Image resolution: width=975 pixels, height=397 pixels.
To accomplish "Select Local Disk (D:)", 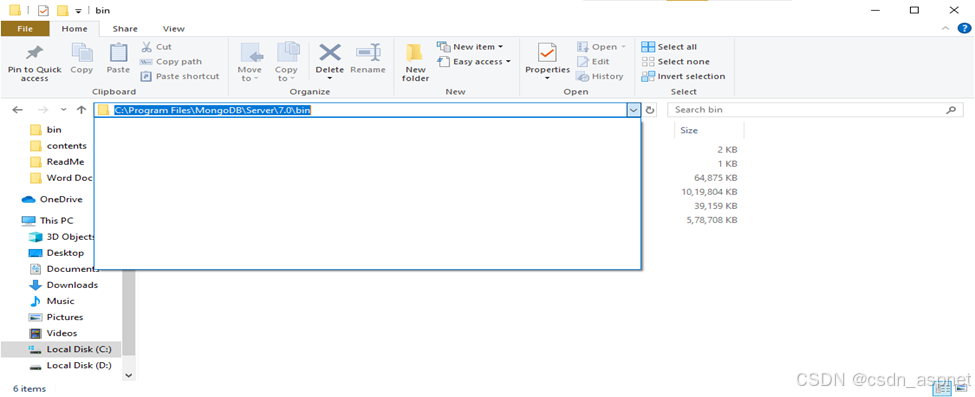I will pyautogui.click(x=71, y=365).
